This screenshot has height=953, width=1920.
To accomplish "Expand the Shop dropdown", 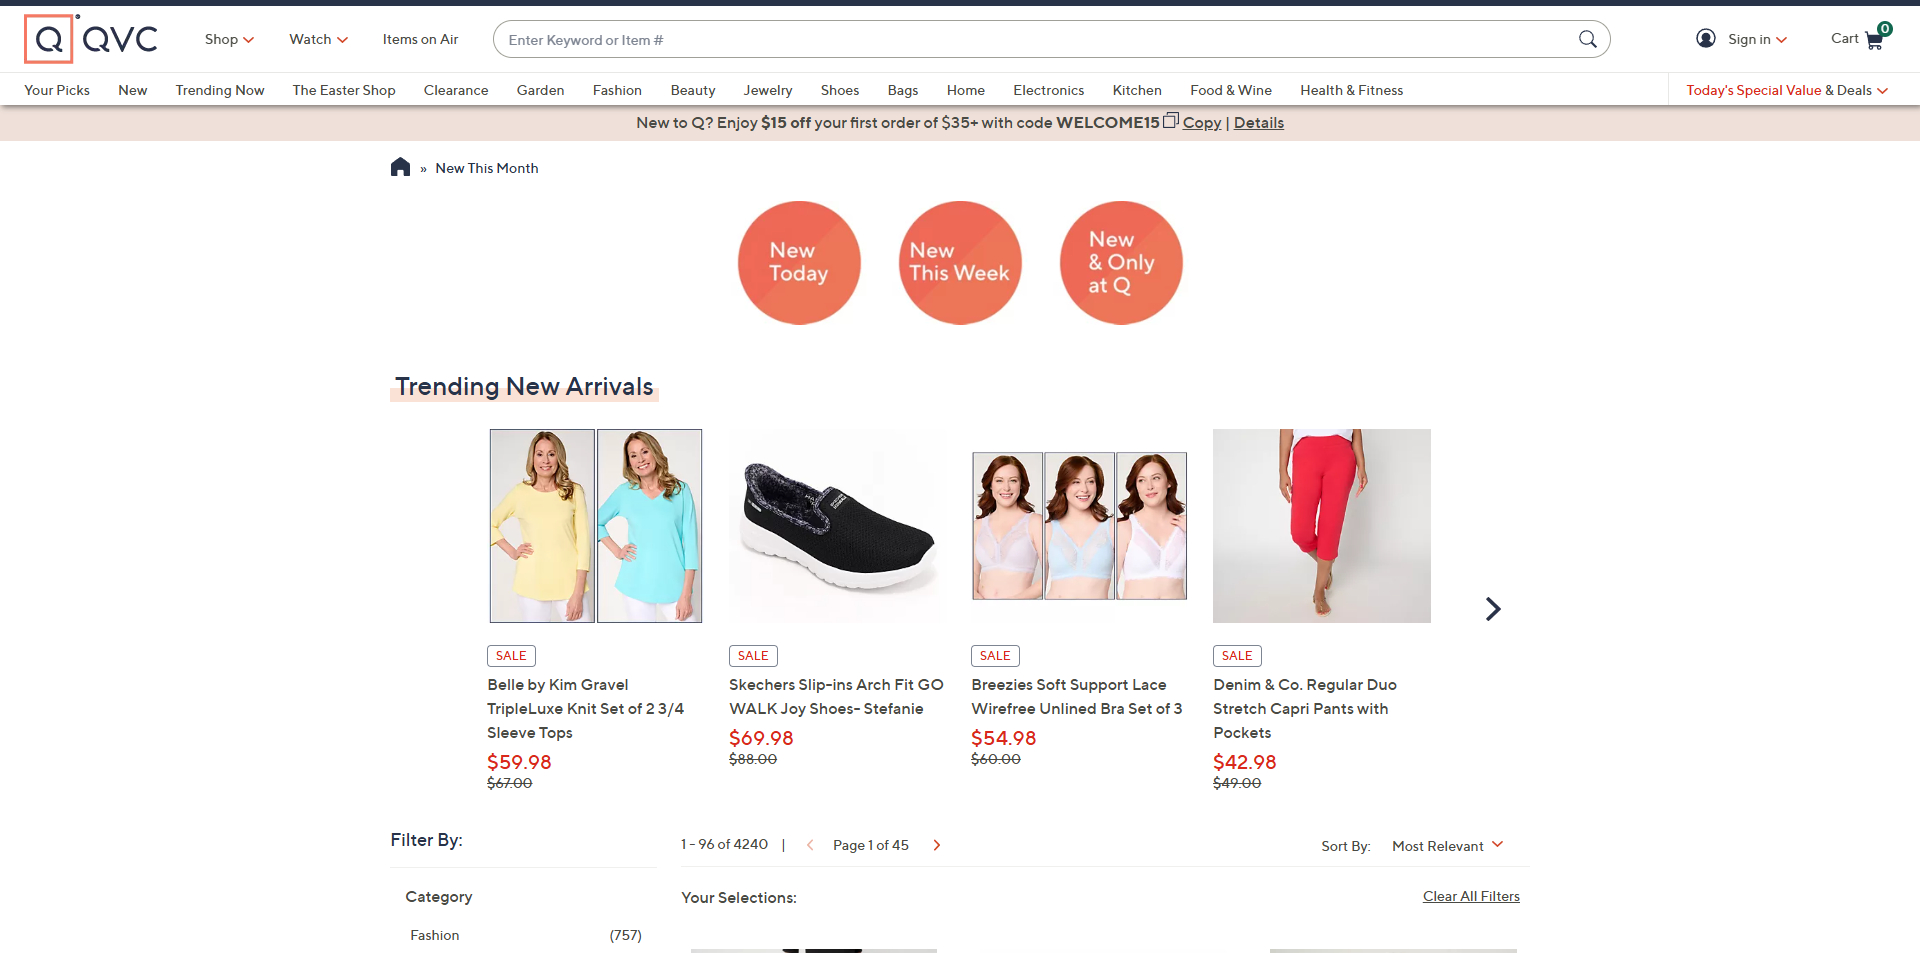I will coord(229,39).
